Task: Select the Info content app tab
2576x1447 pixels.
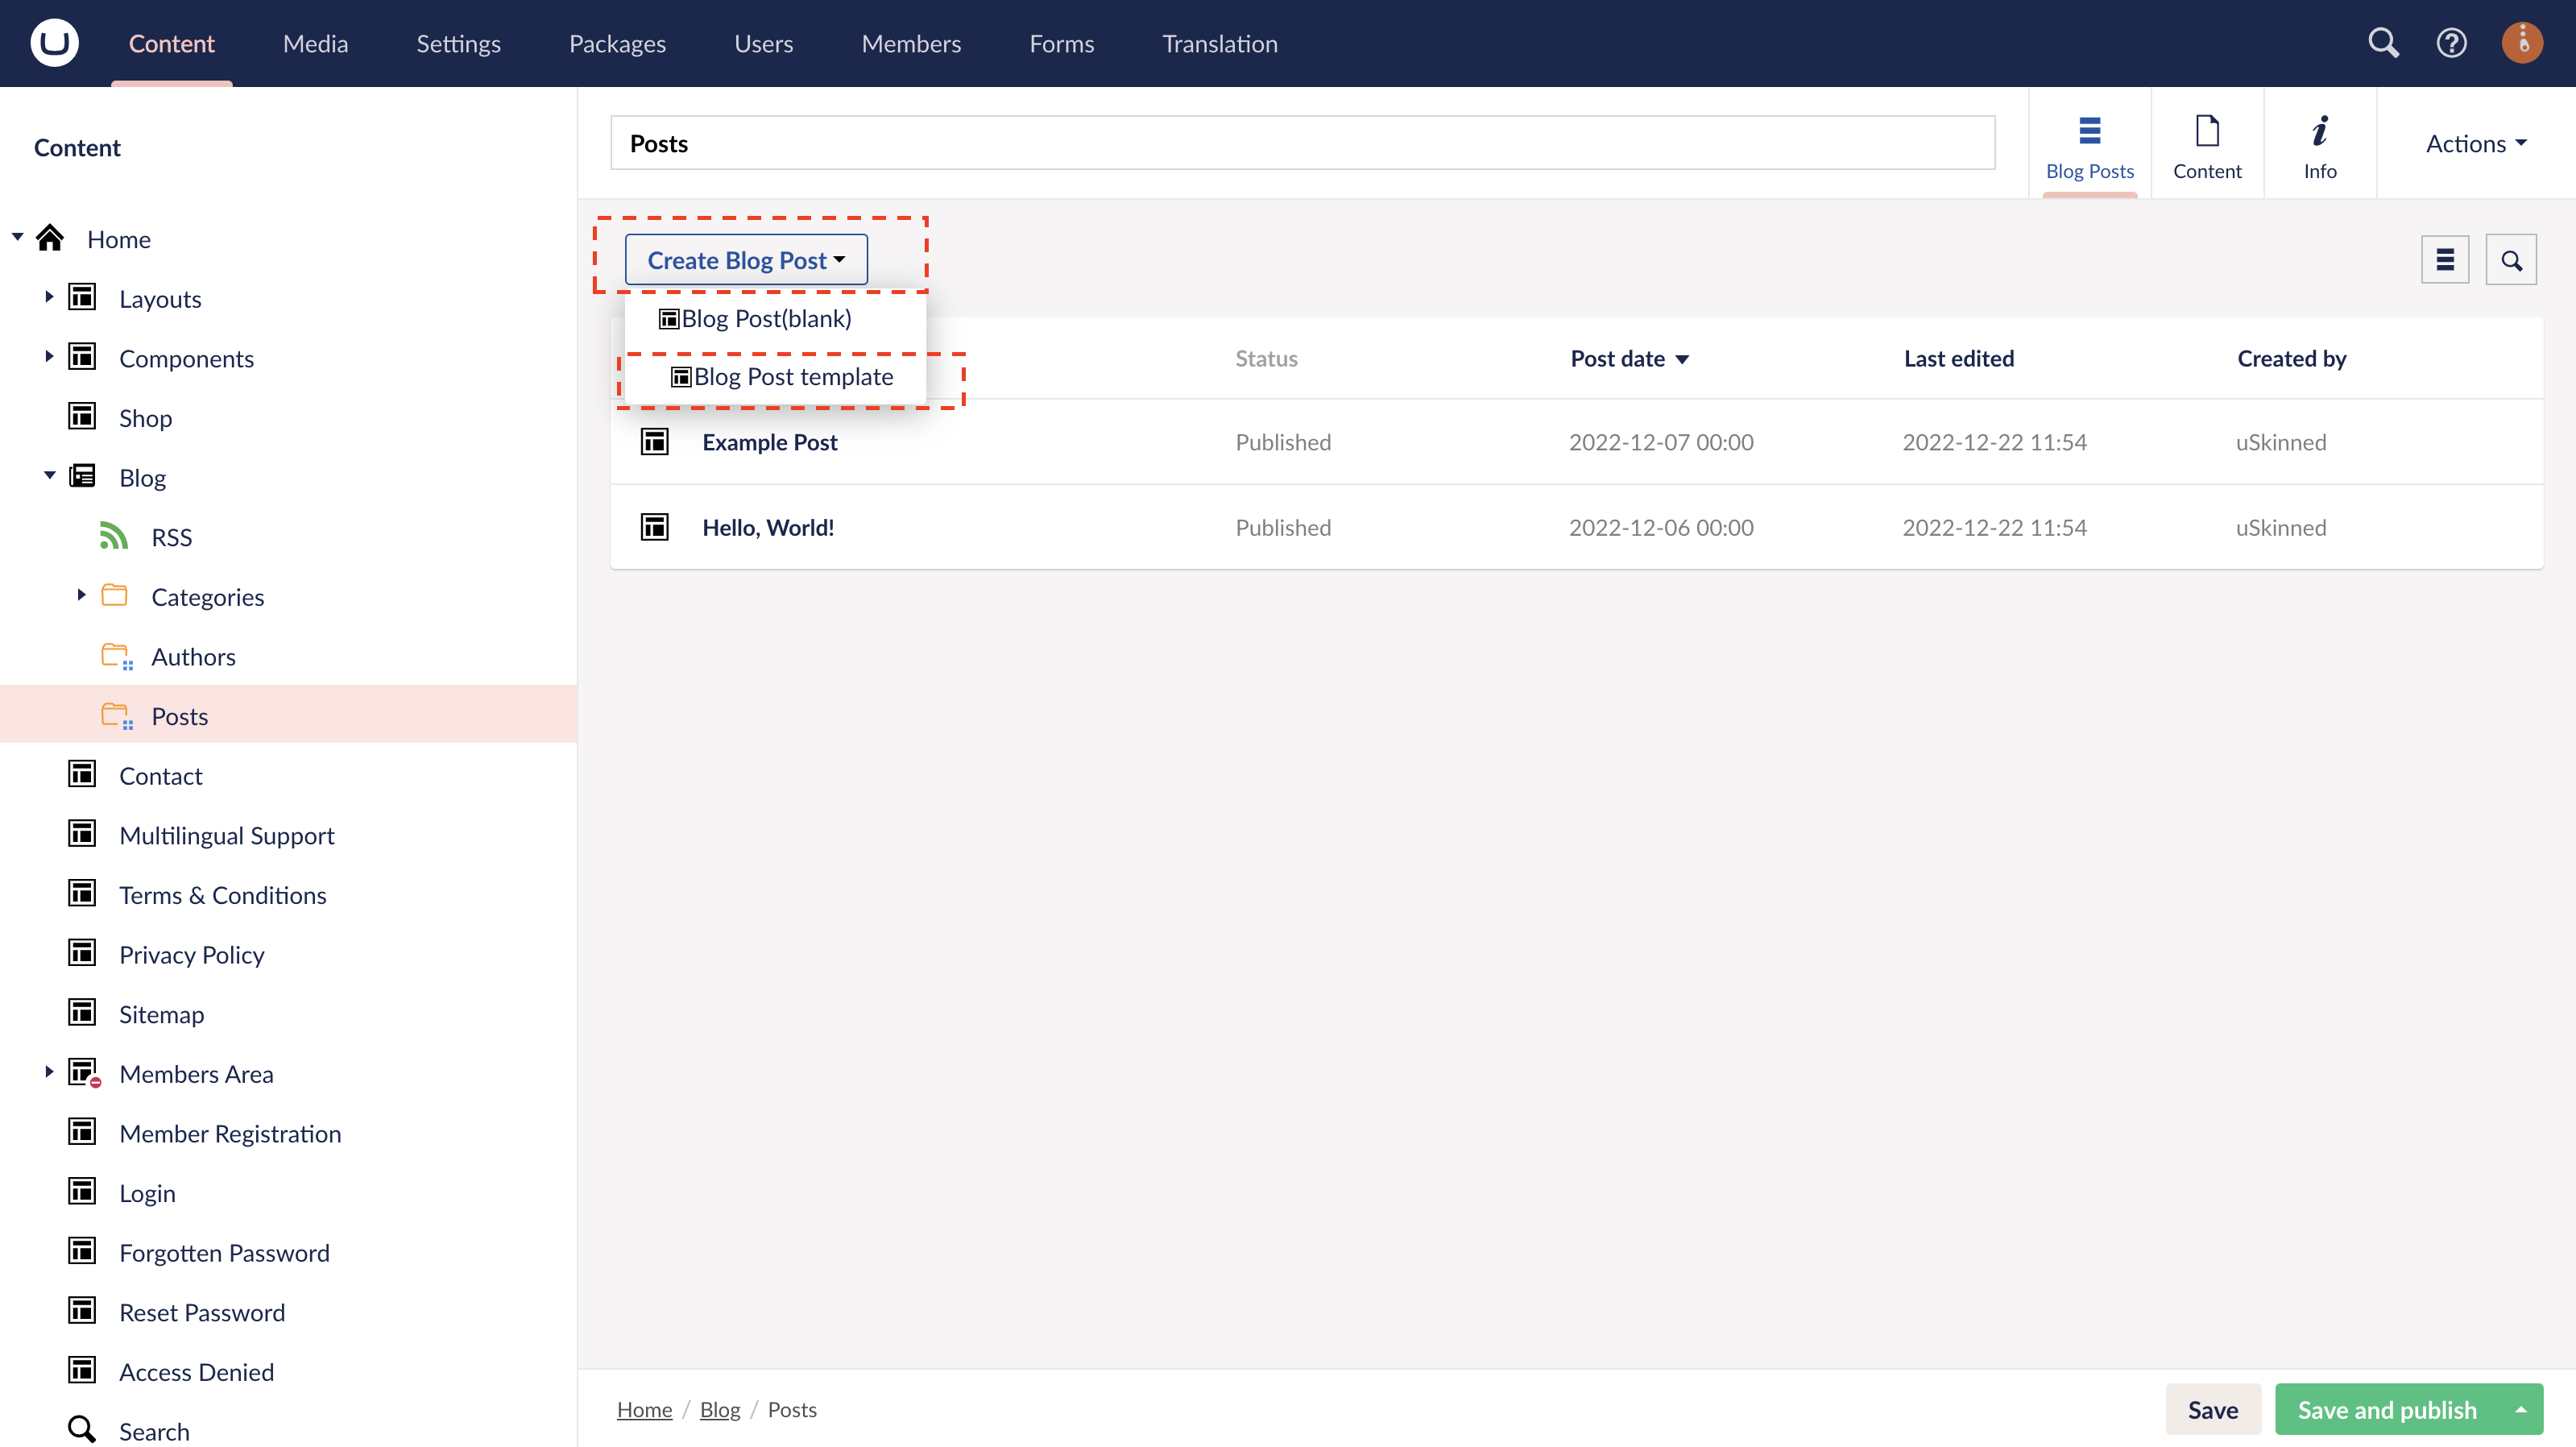Action: 2320,143
